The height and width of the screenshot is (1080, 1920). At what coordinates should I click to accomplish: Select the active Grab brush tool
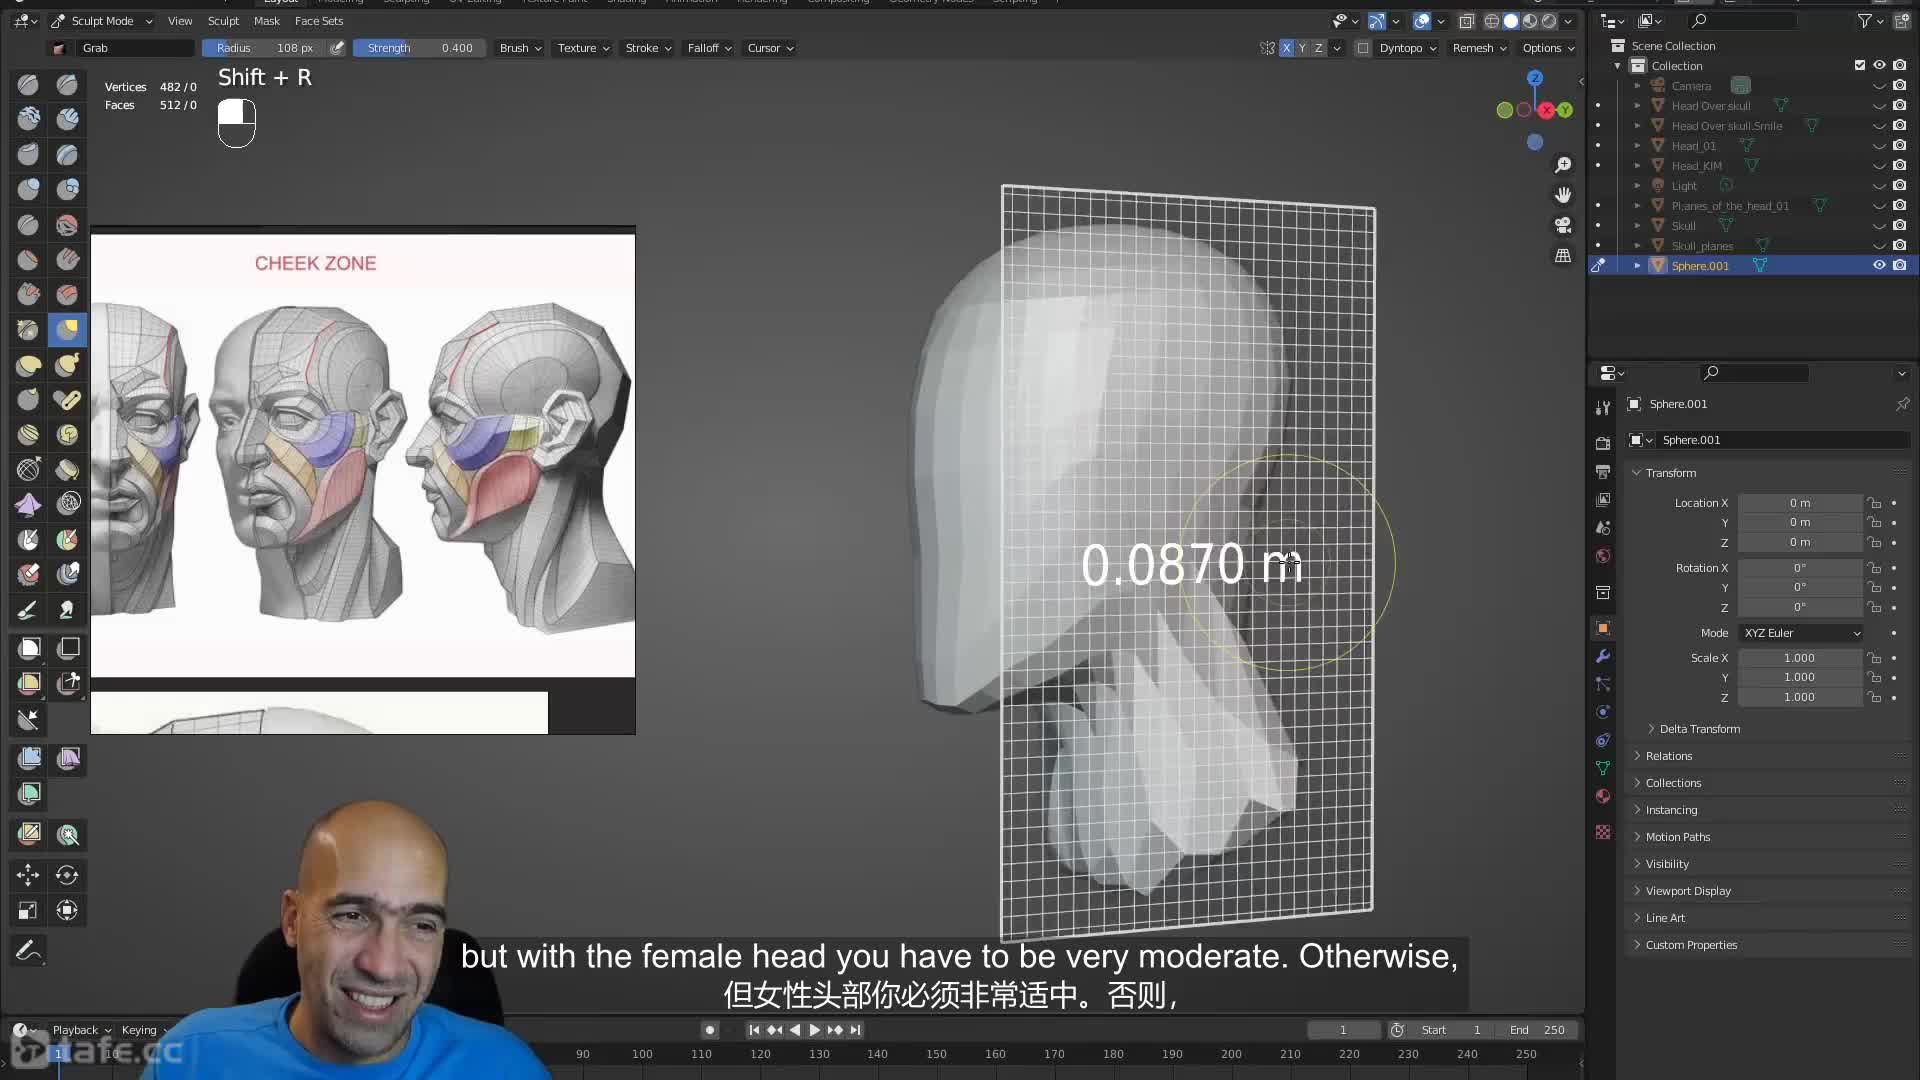click(67, 330)
